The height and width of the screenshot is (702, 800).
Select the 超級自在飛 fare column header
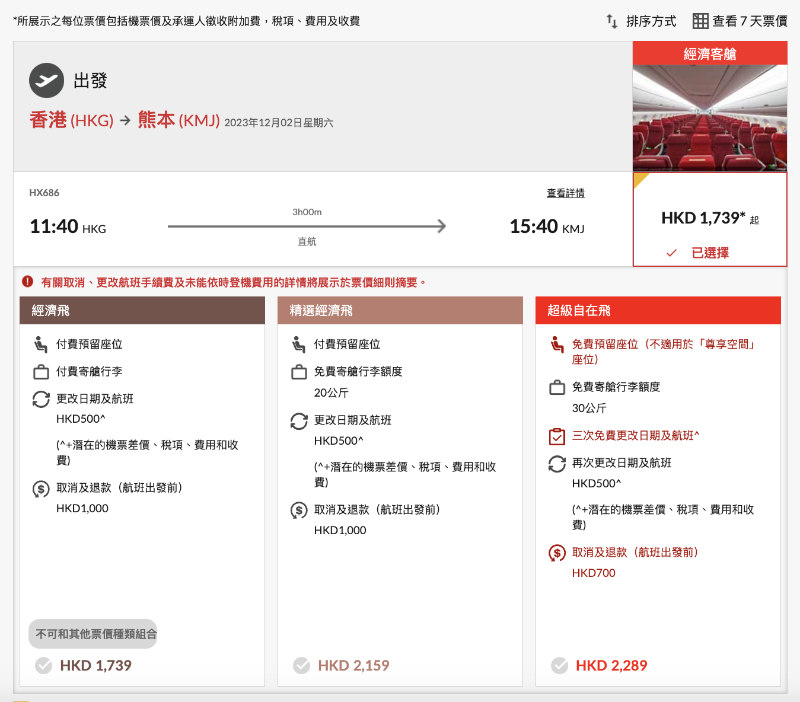(658, 310)
